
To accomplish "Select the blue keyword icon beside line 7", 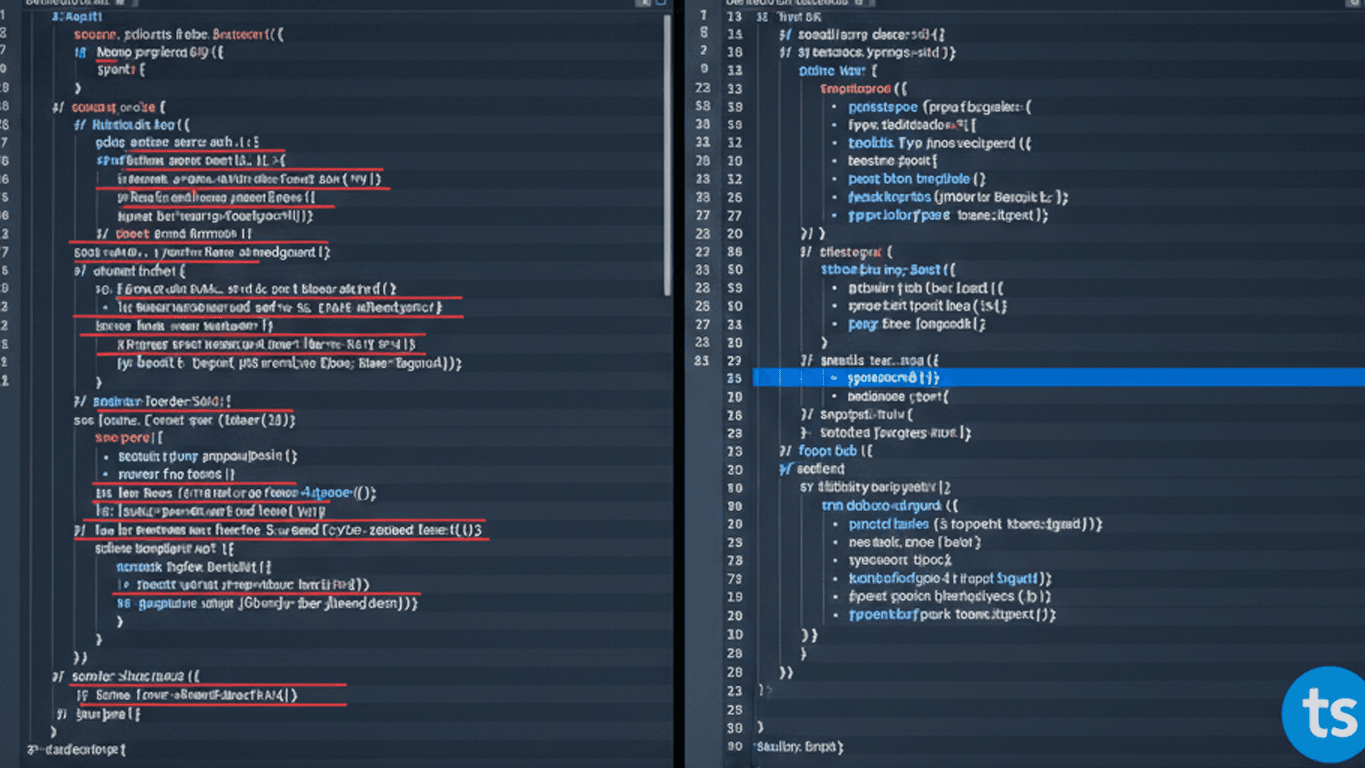I will pyautogui.click(x=78, y=52).
